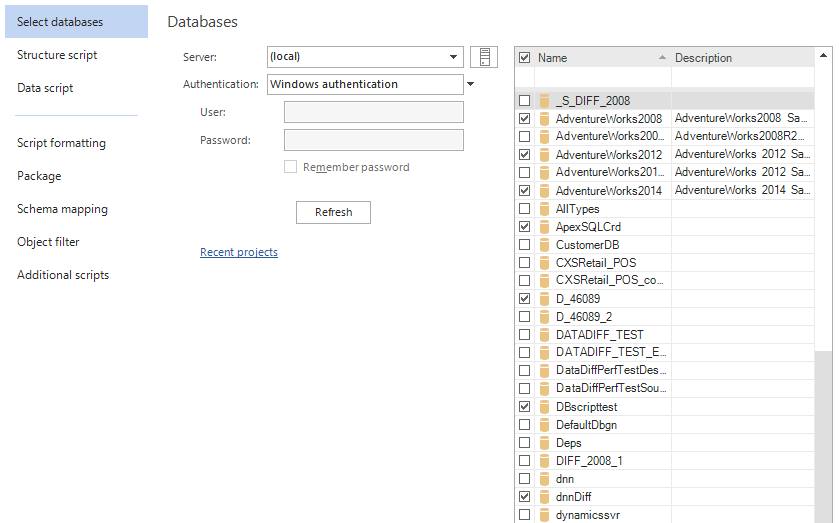Check the CustomerDB database checkbox
Viewport: 839px width, 523px height.
pos(524,245)
